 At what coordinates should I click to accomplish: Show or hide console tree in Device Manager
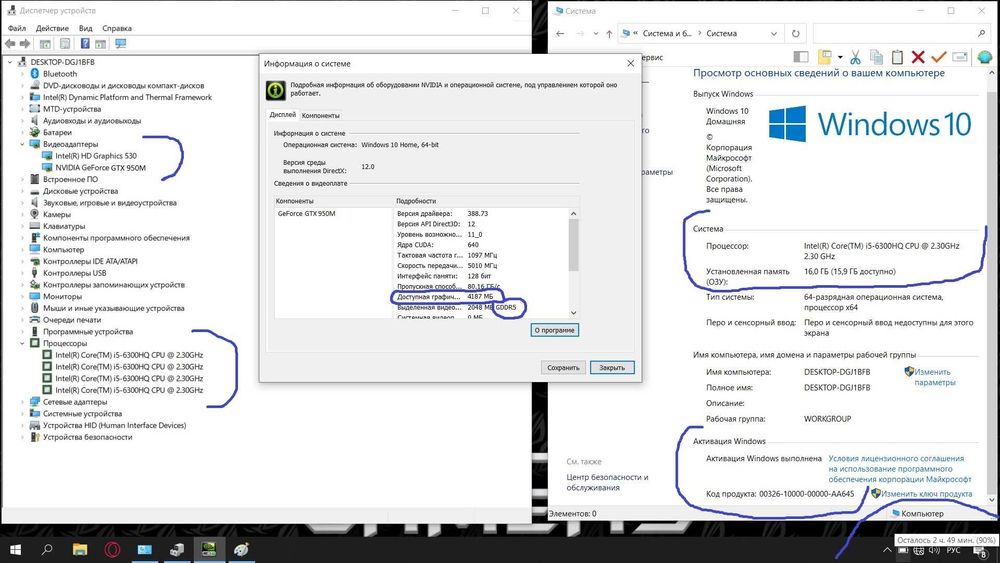[x=45, y=43]
